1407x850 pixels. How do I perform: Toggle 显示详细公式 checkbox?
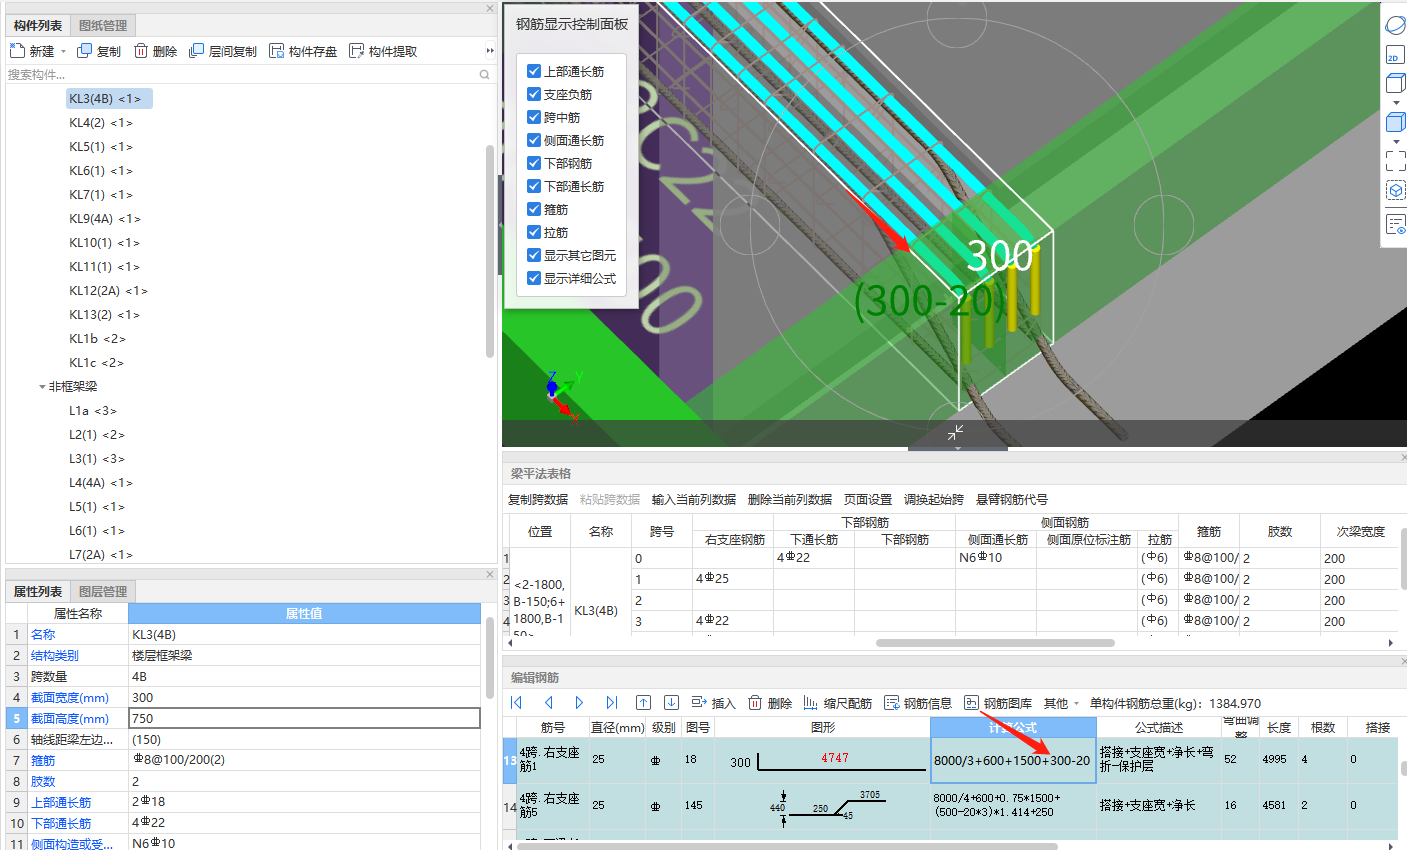pyautogui.click(x=534, y=278)
